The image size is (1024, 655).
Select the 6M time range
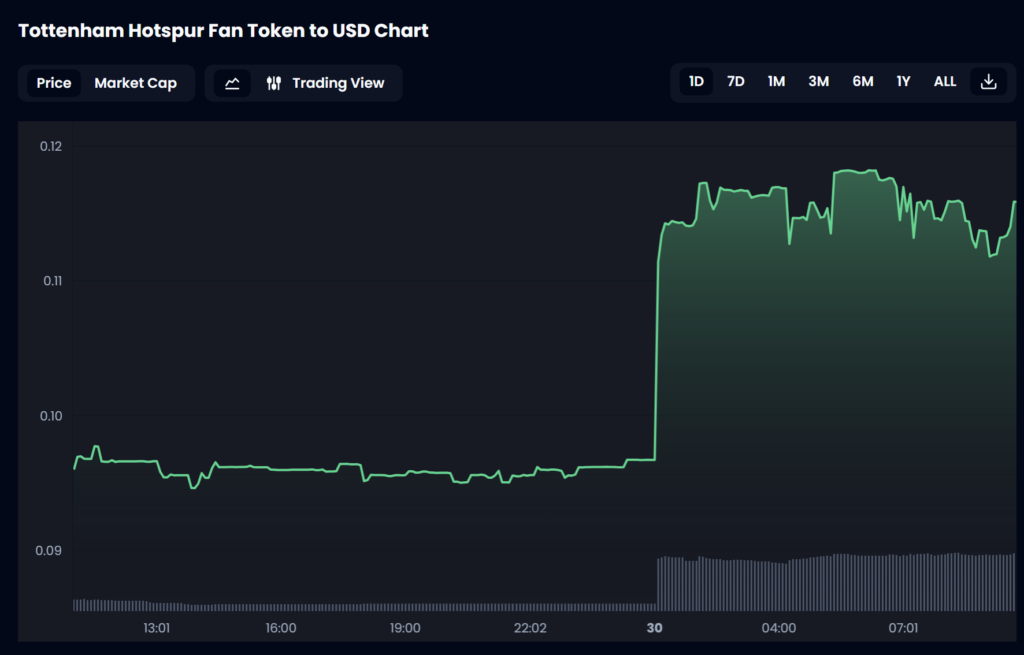coord(863,82)
